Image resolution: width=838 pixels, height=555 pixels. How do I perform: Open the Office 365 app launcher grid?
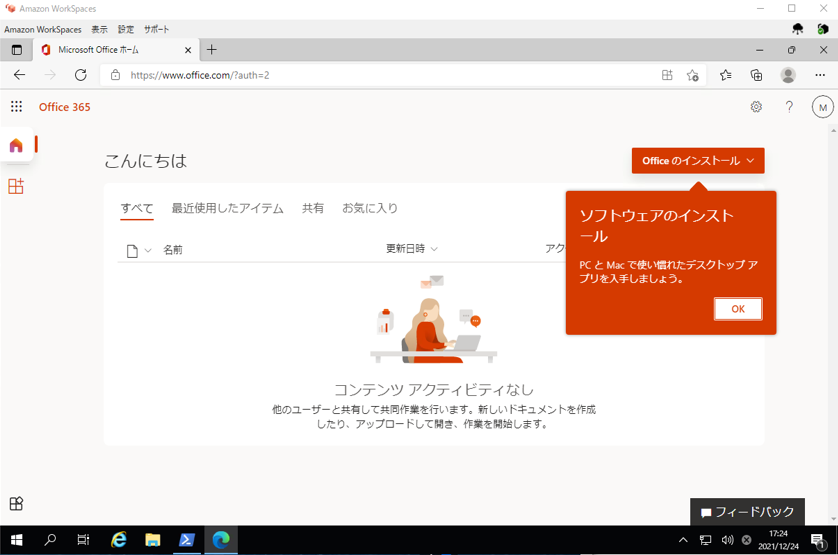click(x=17, y=106)
